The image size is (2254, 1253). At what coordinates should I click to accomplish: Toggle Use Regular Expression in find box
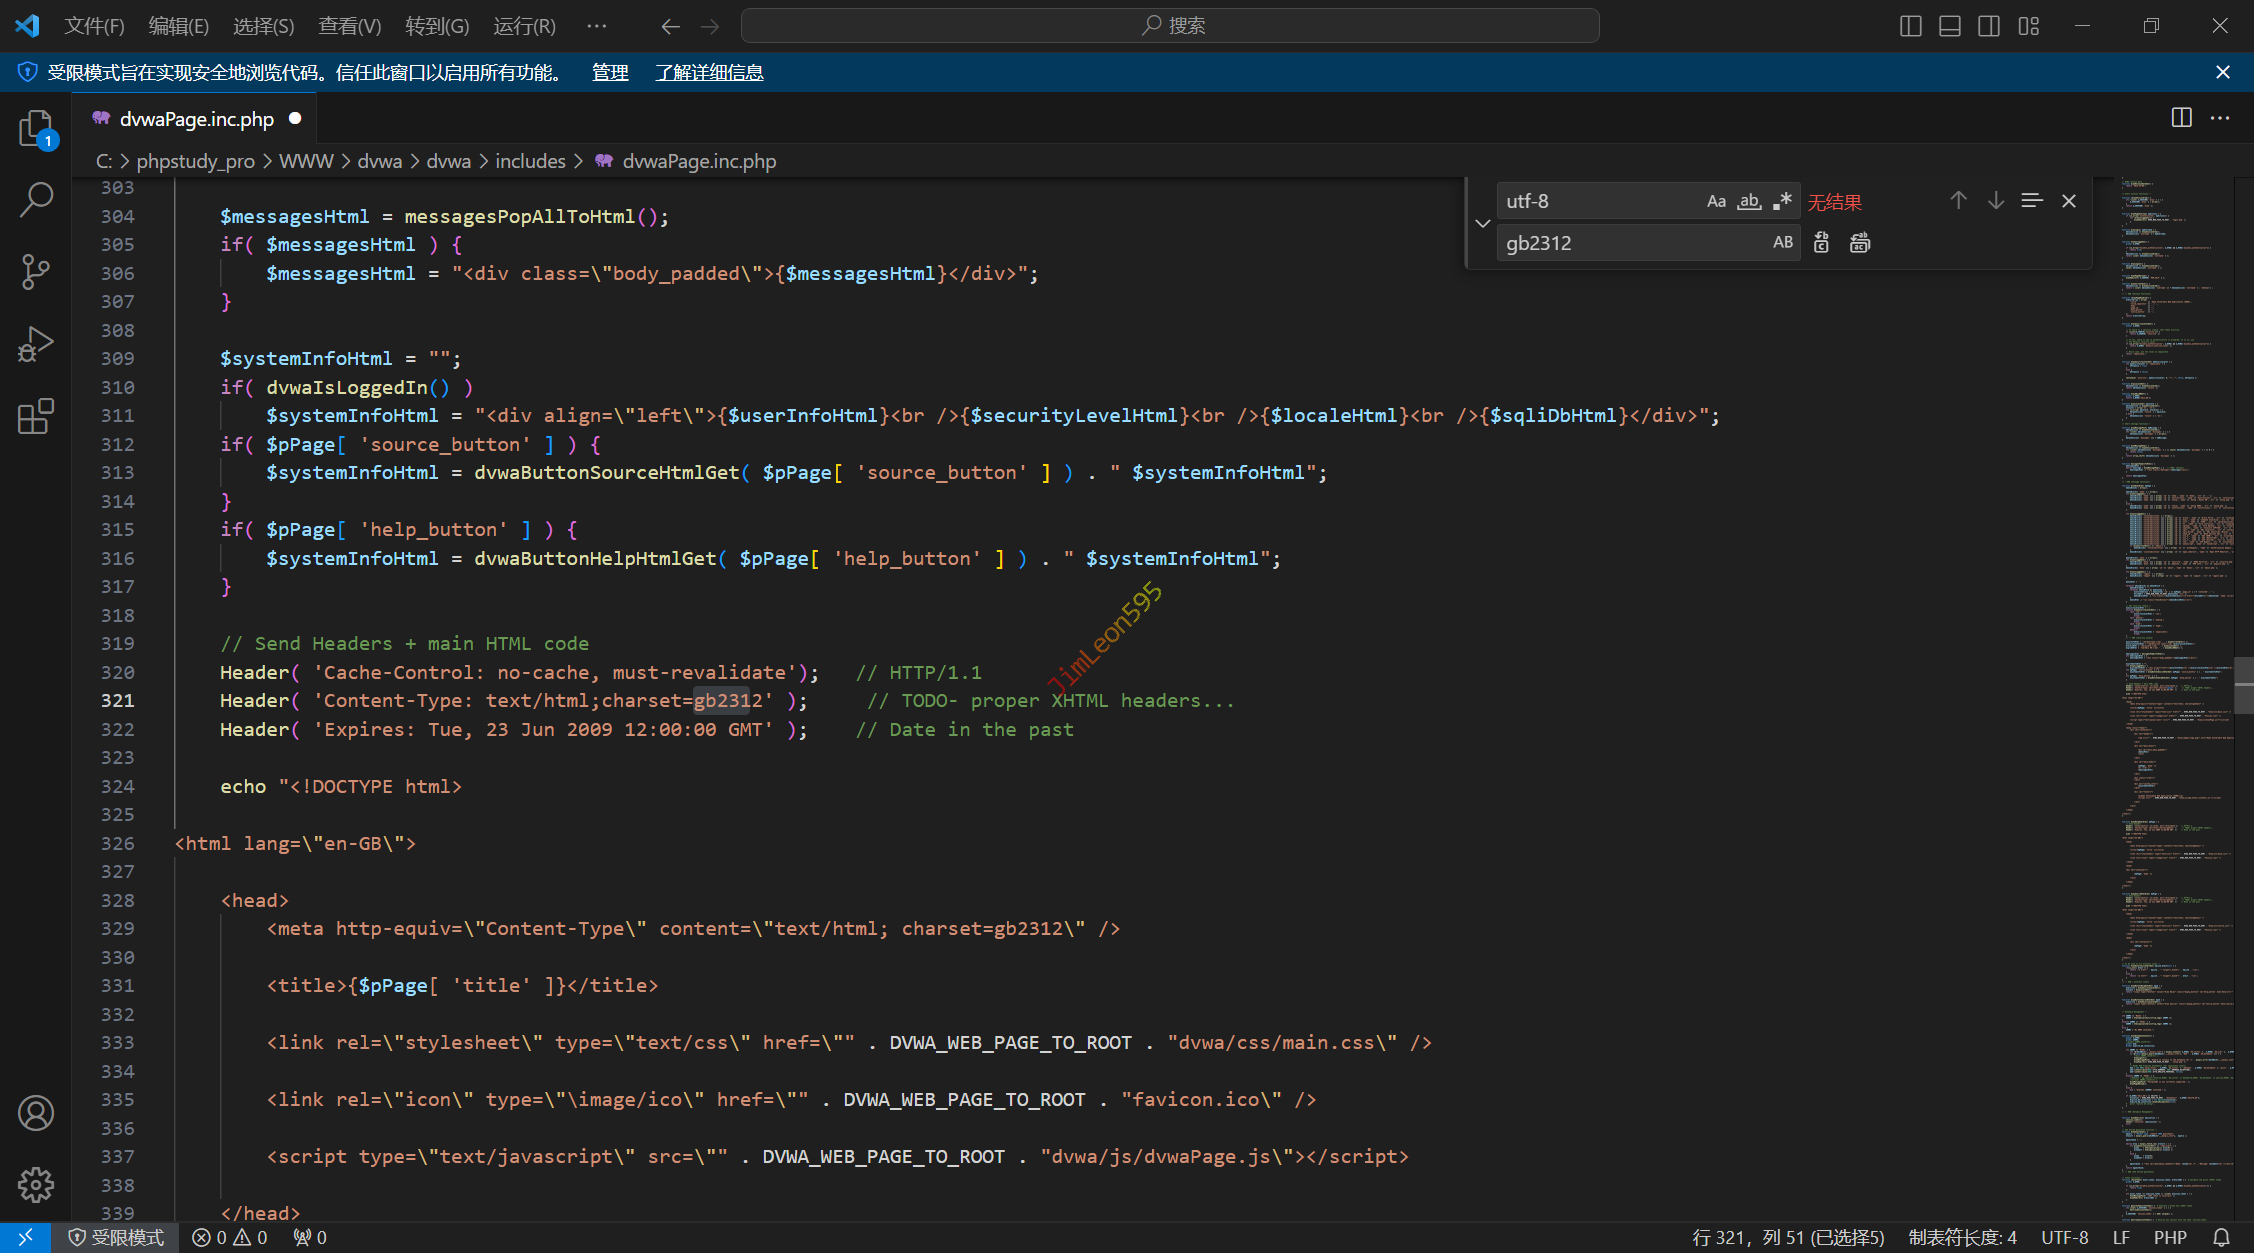tap(1782, 201)
